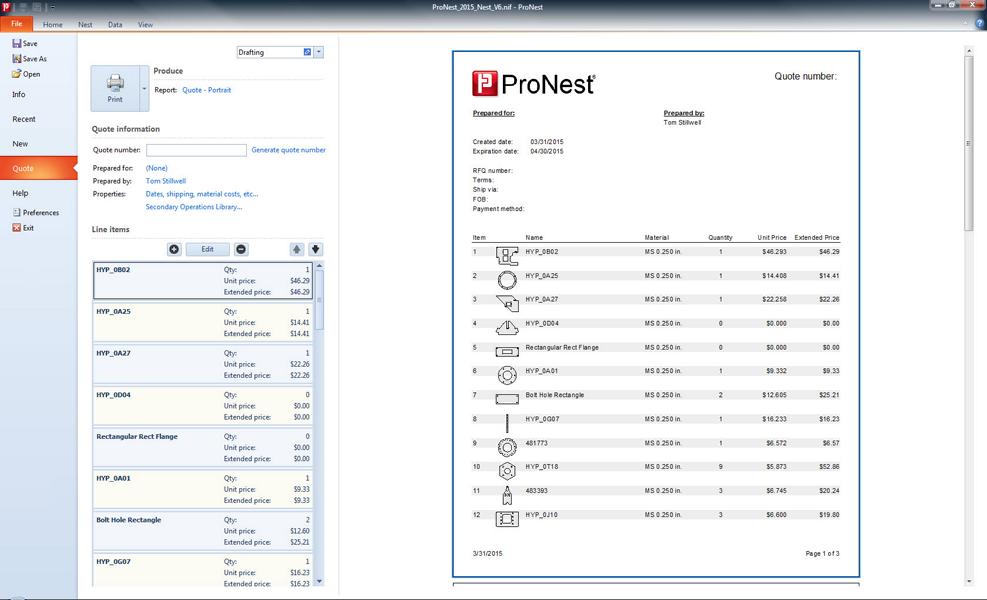Click the Page 1 of 3 footer text
This screenshot has width=987, height=600.
822,553
